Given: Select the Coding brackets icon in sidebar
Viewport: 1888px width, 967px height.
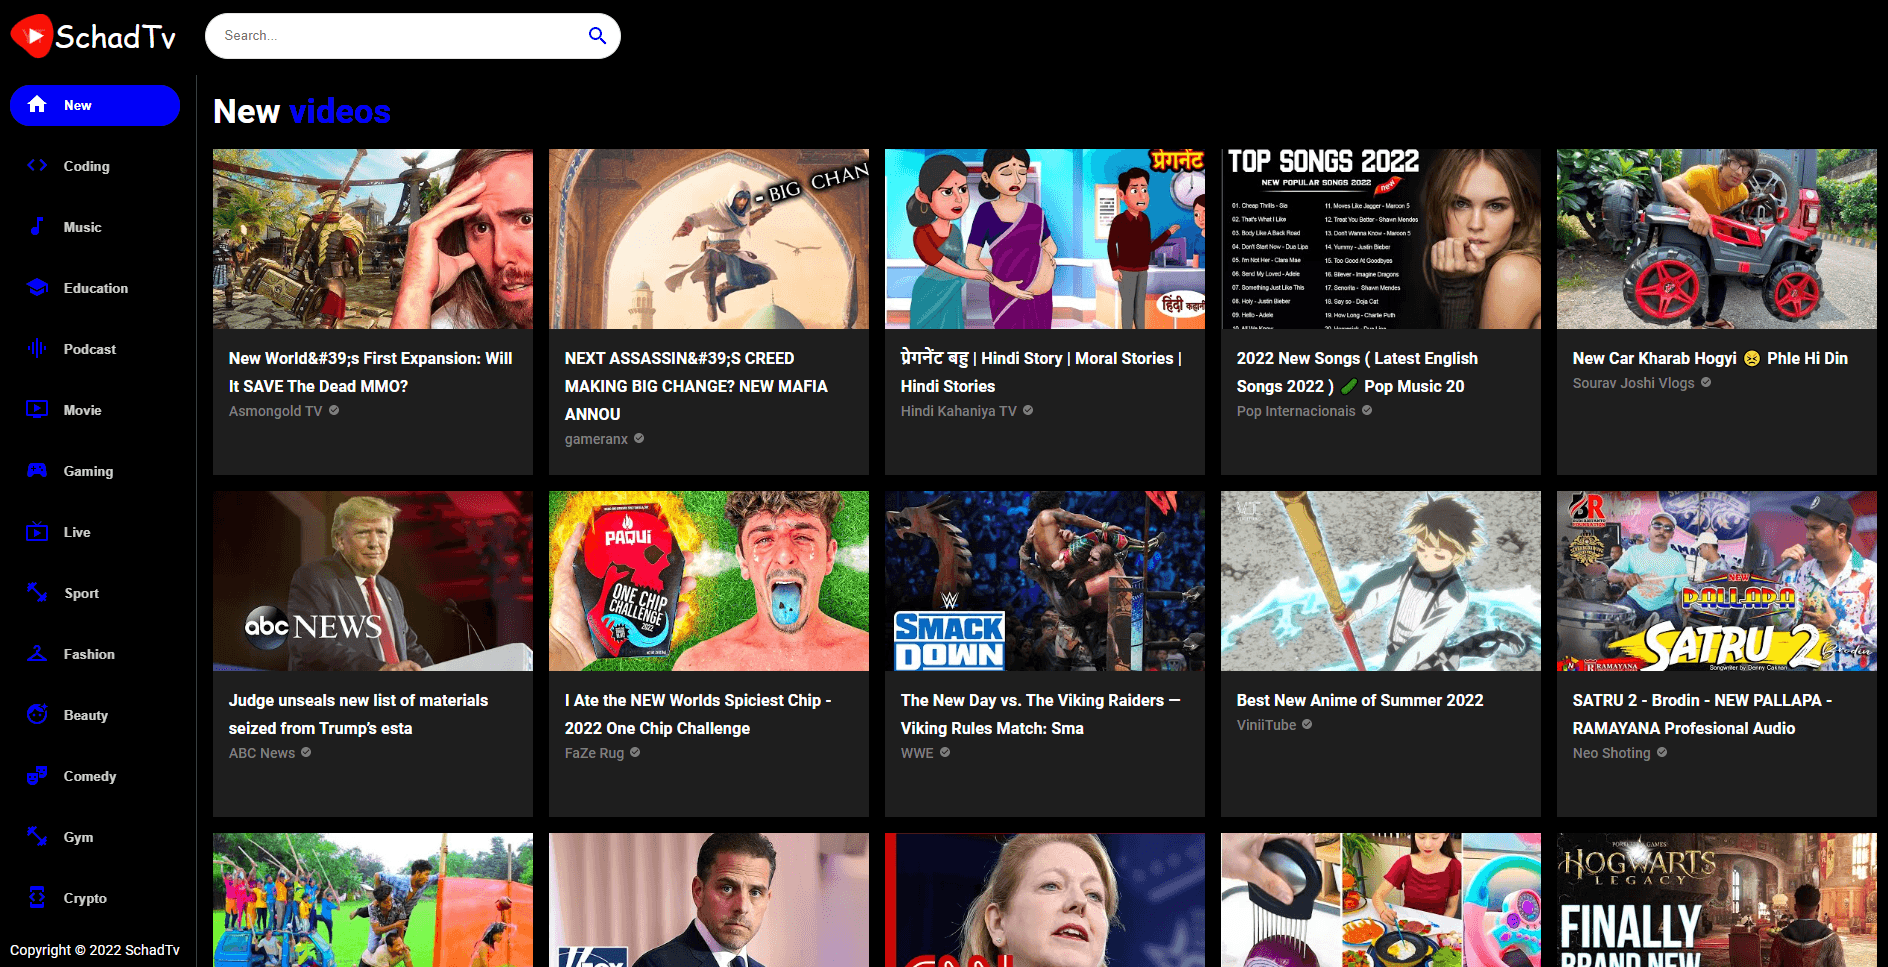Looking at the screenshot, I should click(x=37, y=166).
